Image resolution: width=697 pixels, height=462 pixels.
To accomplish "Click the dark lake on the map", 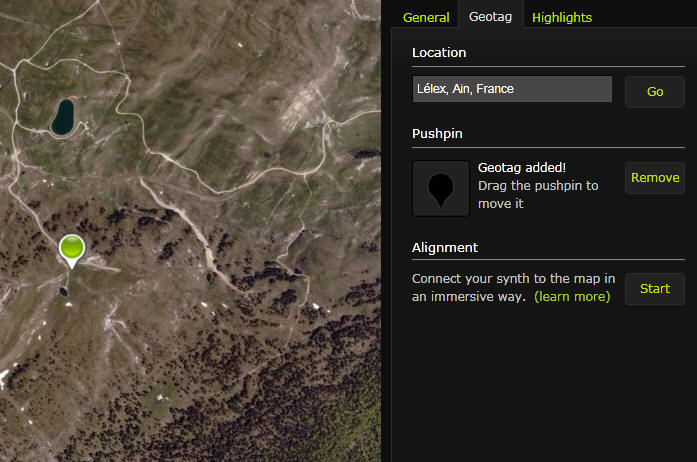I will tap(64, 116).
